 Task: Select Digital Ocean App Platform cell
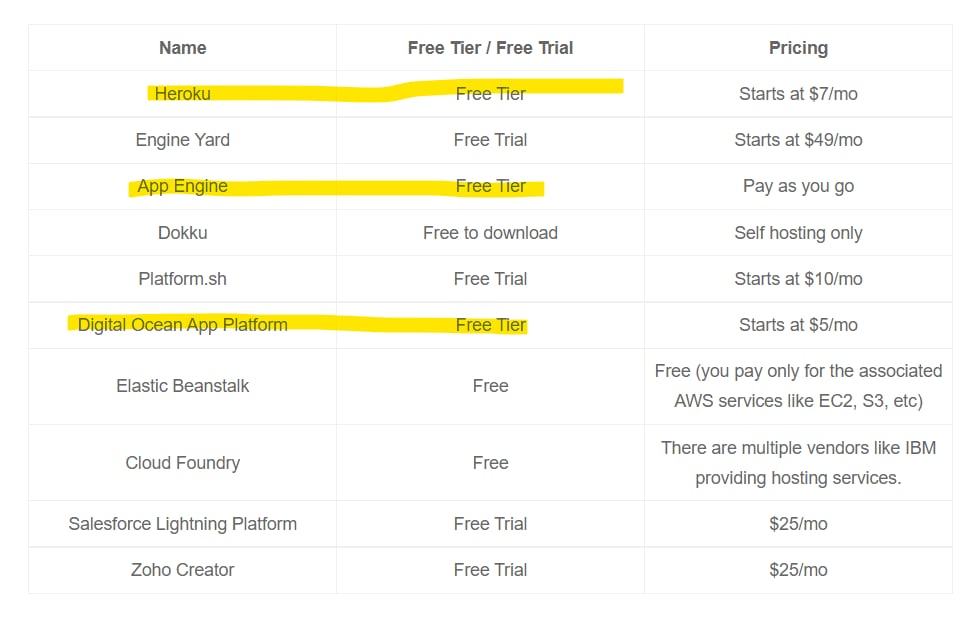click(x=183, y=325)
